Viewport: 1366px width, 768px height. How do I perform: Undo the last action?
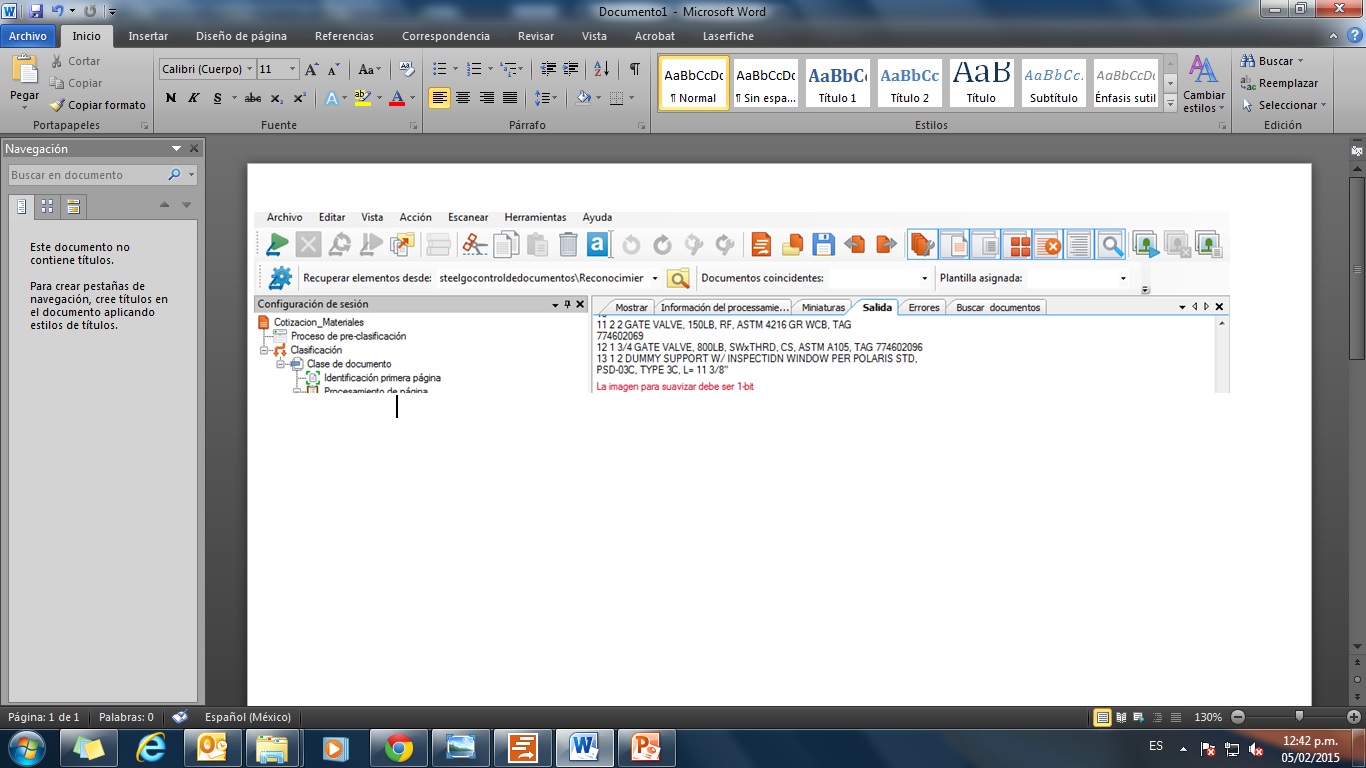tap(57, 11)
